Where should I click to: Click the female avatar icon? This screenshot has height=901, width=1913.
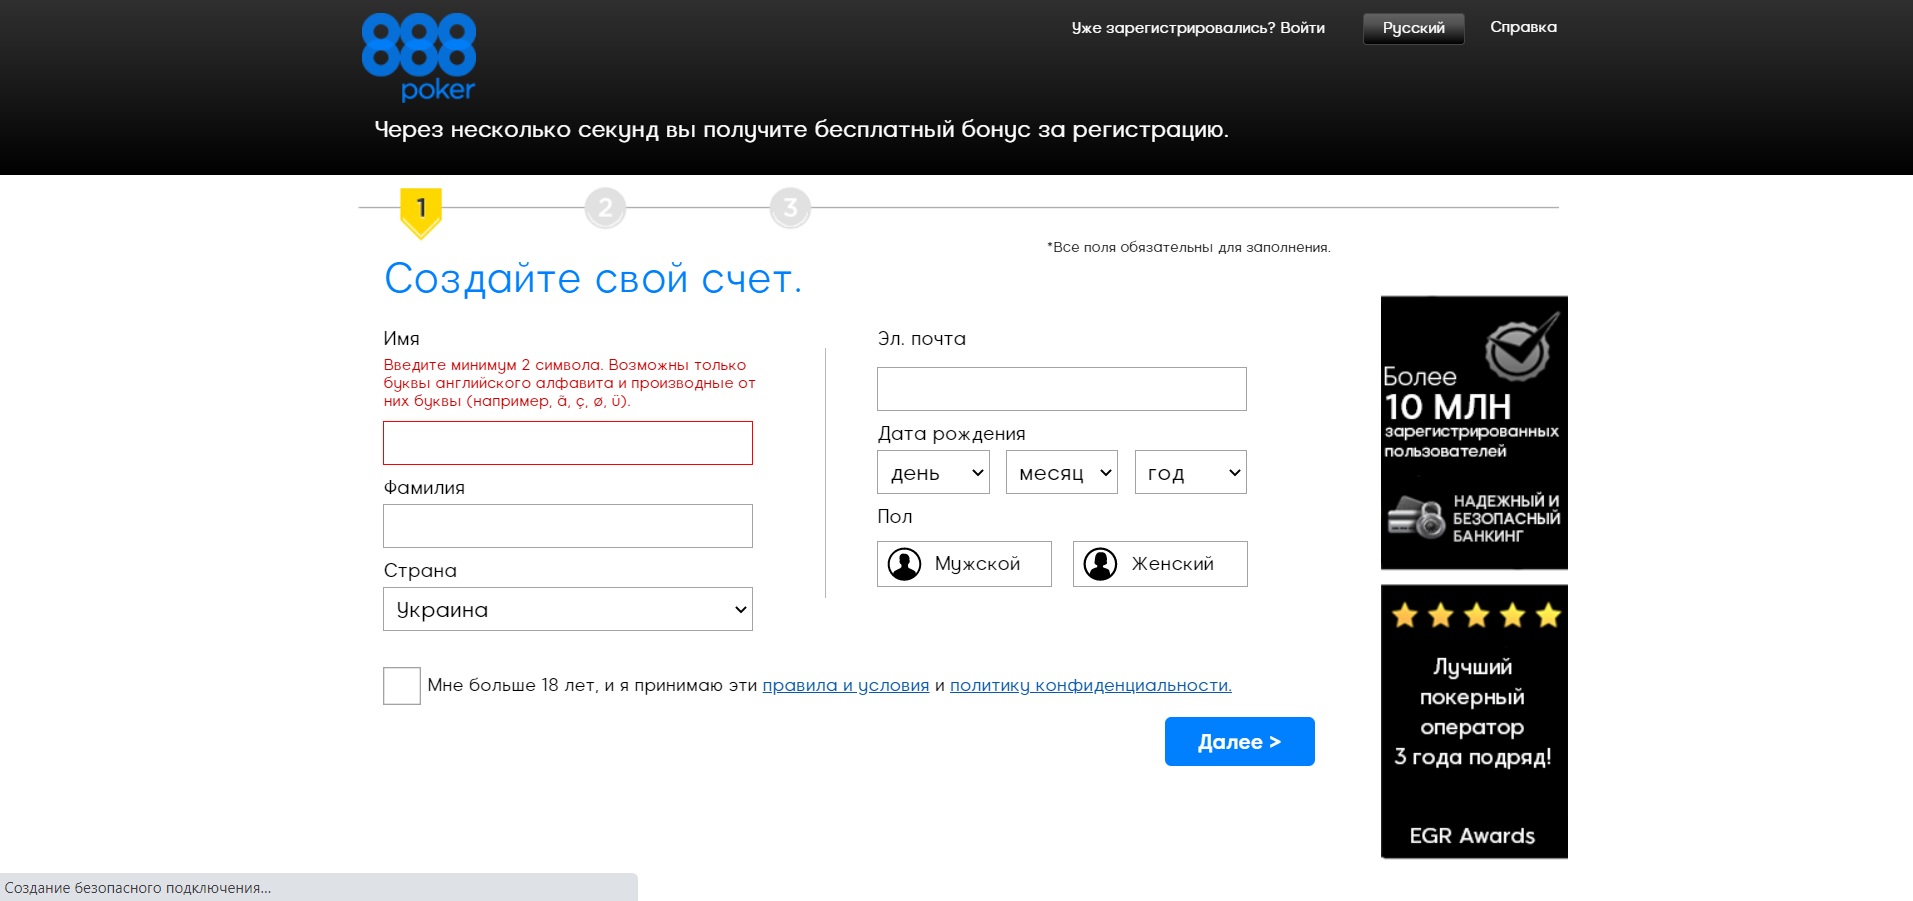point(1101,564)
